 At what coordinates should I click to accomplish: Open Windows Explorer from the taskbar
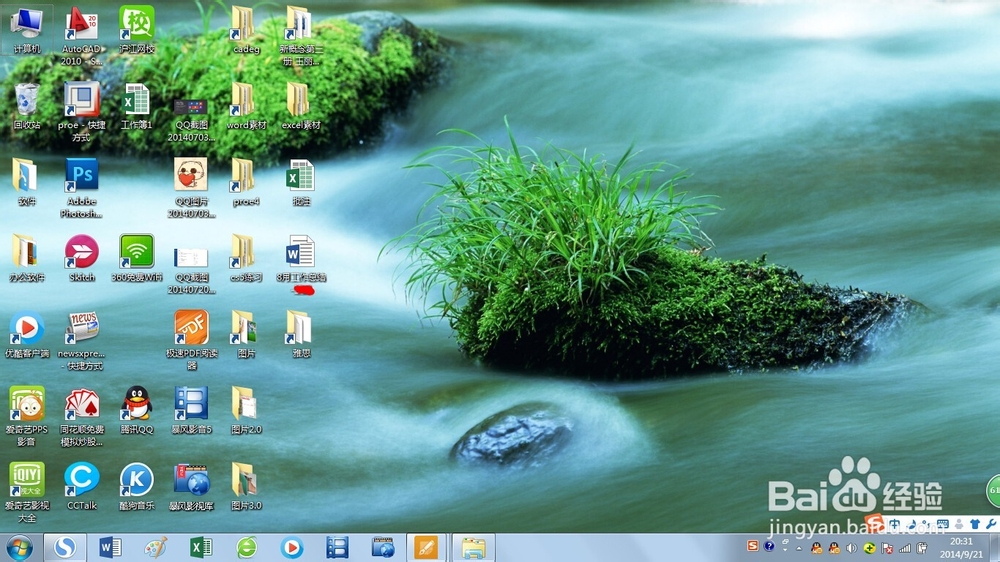[x=473, y=547]
